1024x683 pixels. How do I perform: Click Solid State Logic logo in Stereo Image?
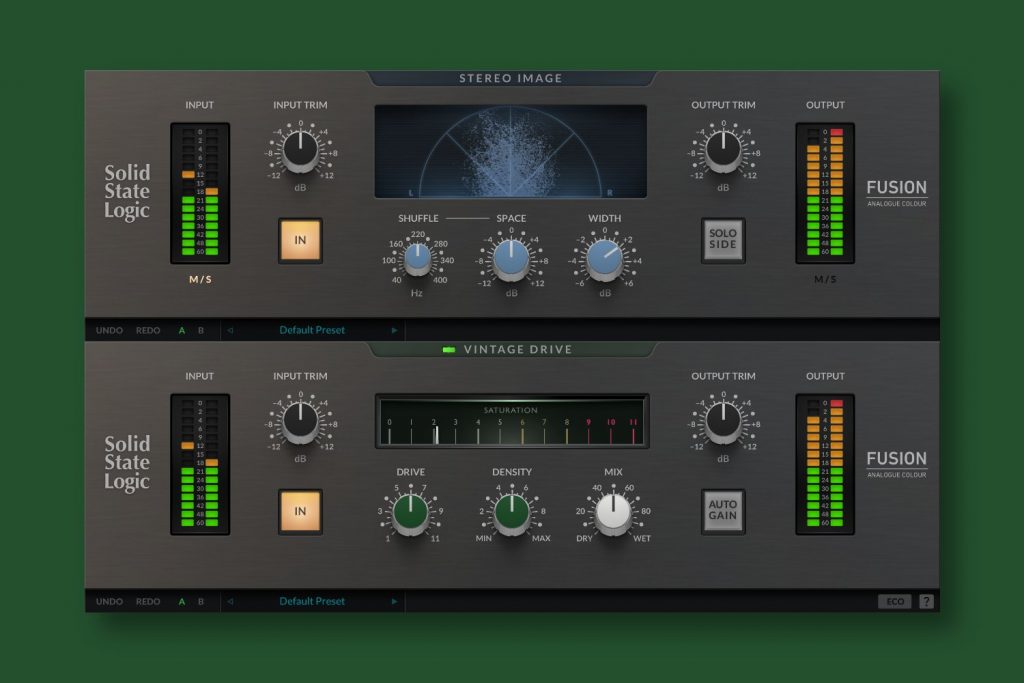(127, 191)
